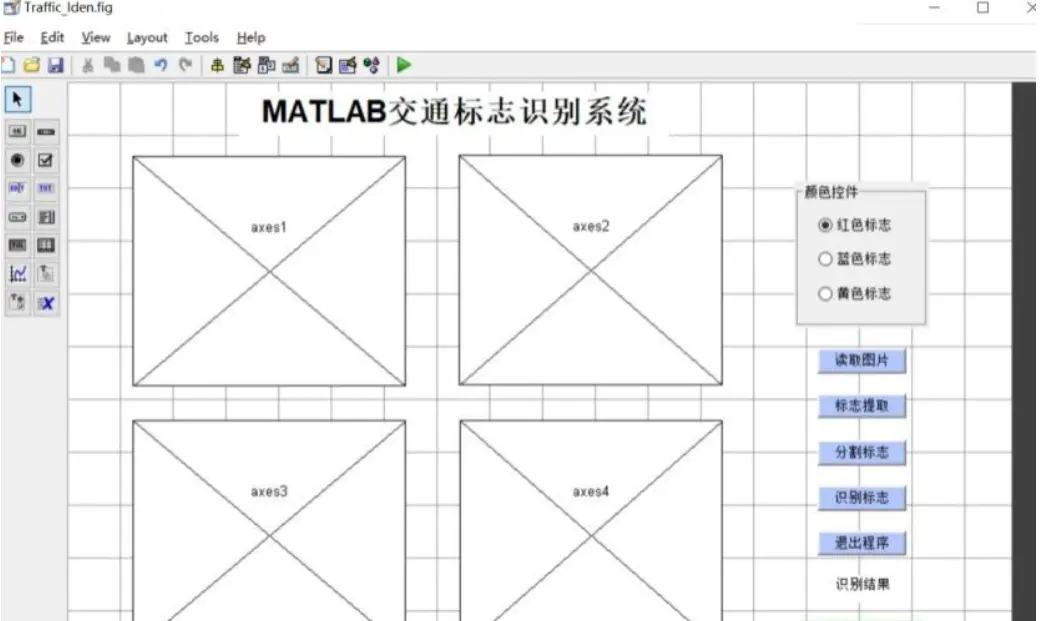Viewport: 1040px width, 621px height.
Task: Choose the Slider component tool
Action: (46, 132)
